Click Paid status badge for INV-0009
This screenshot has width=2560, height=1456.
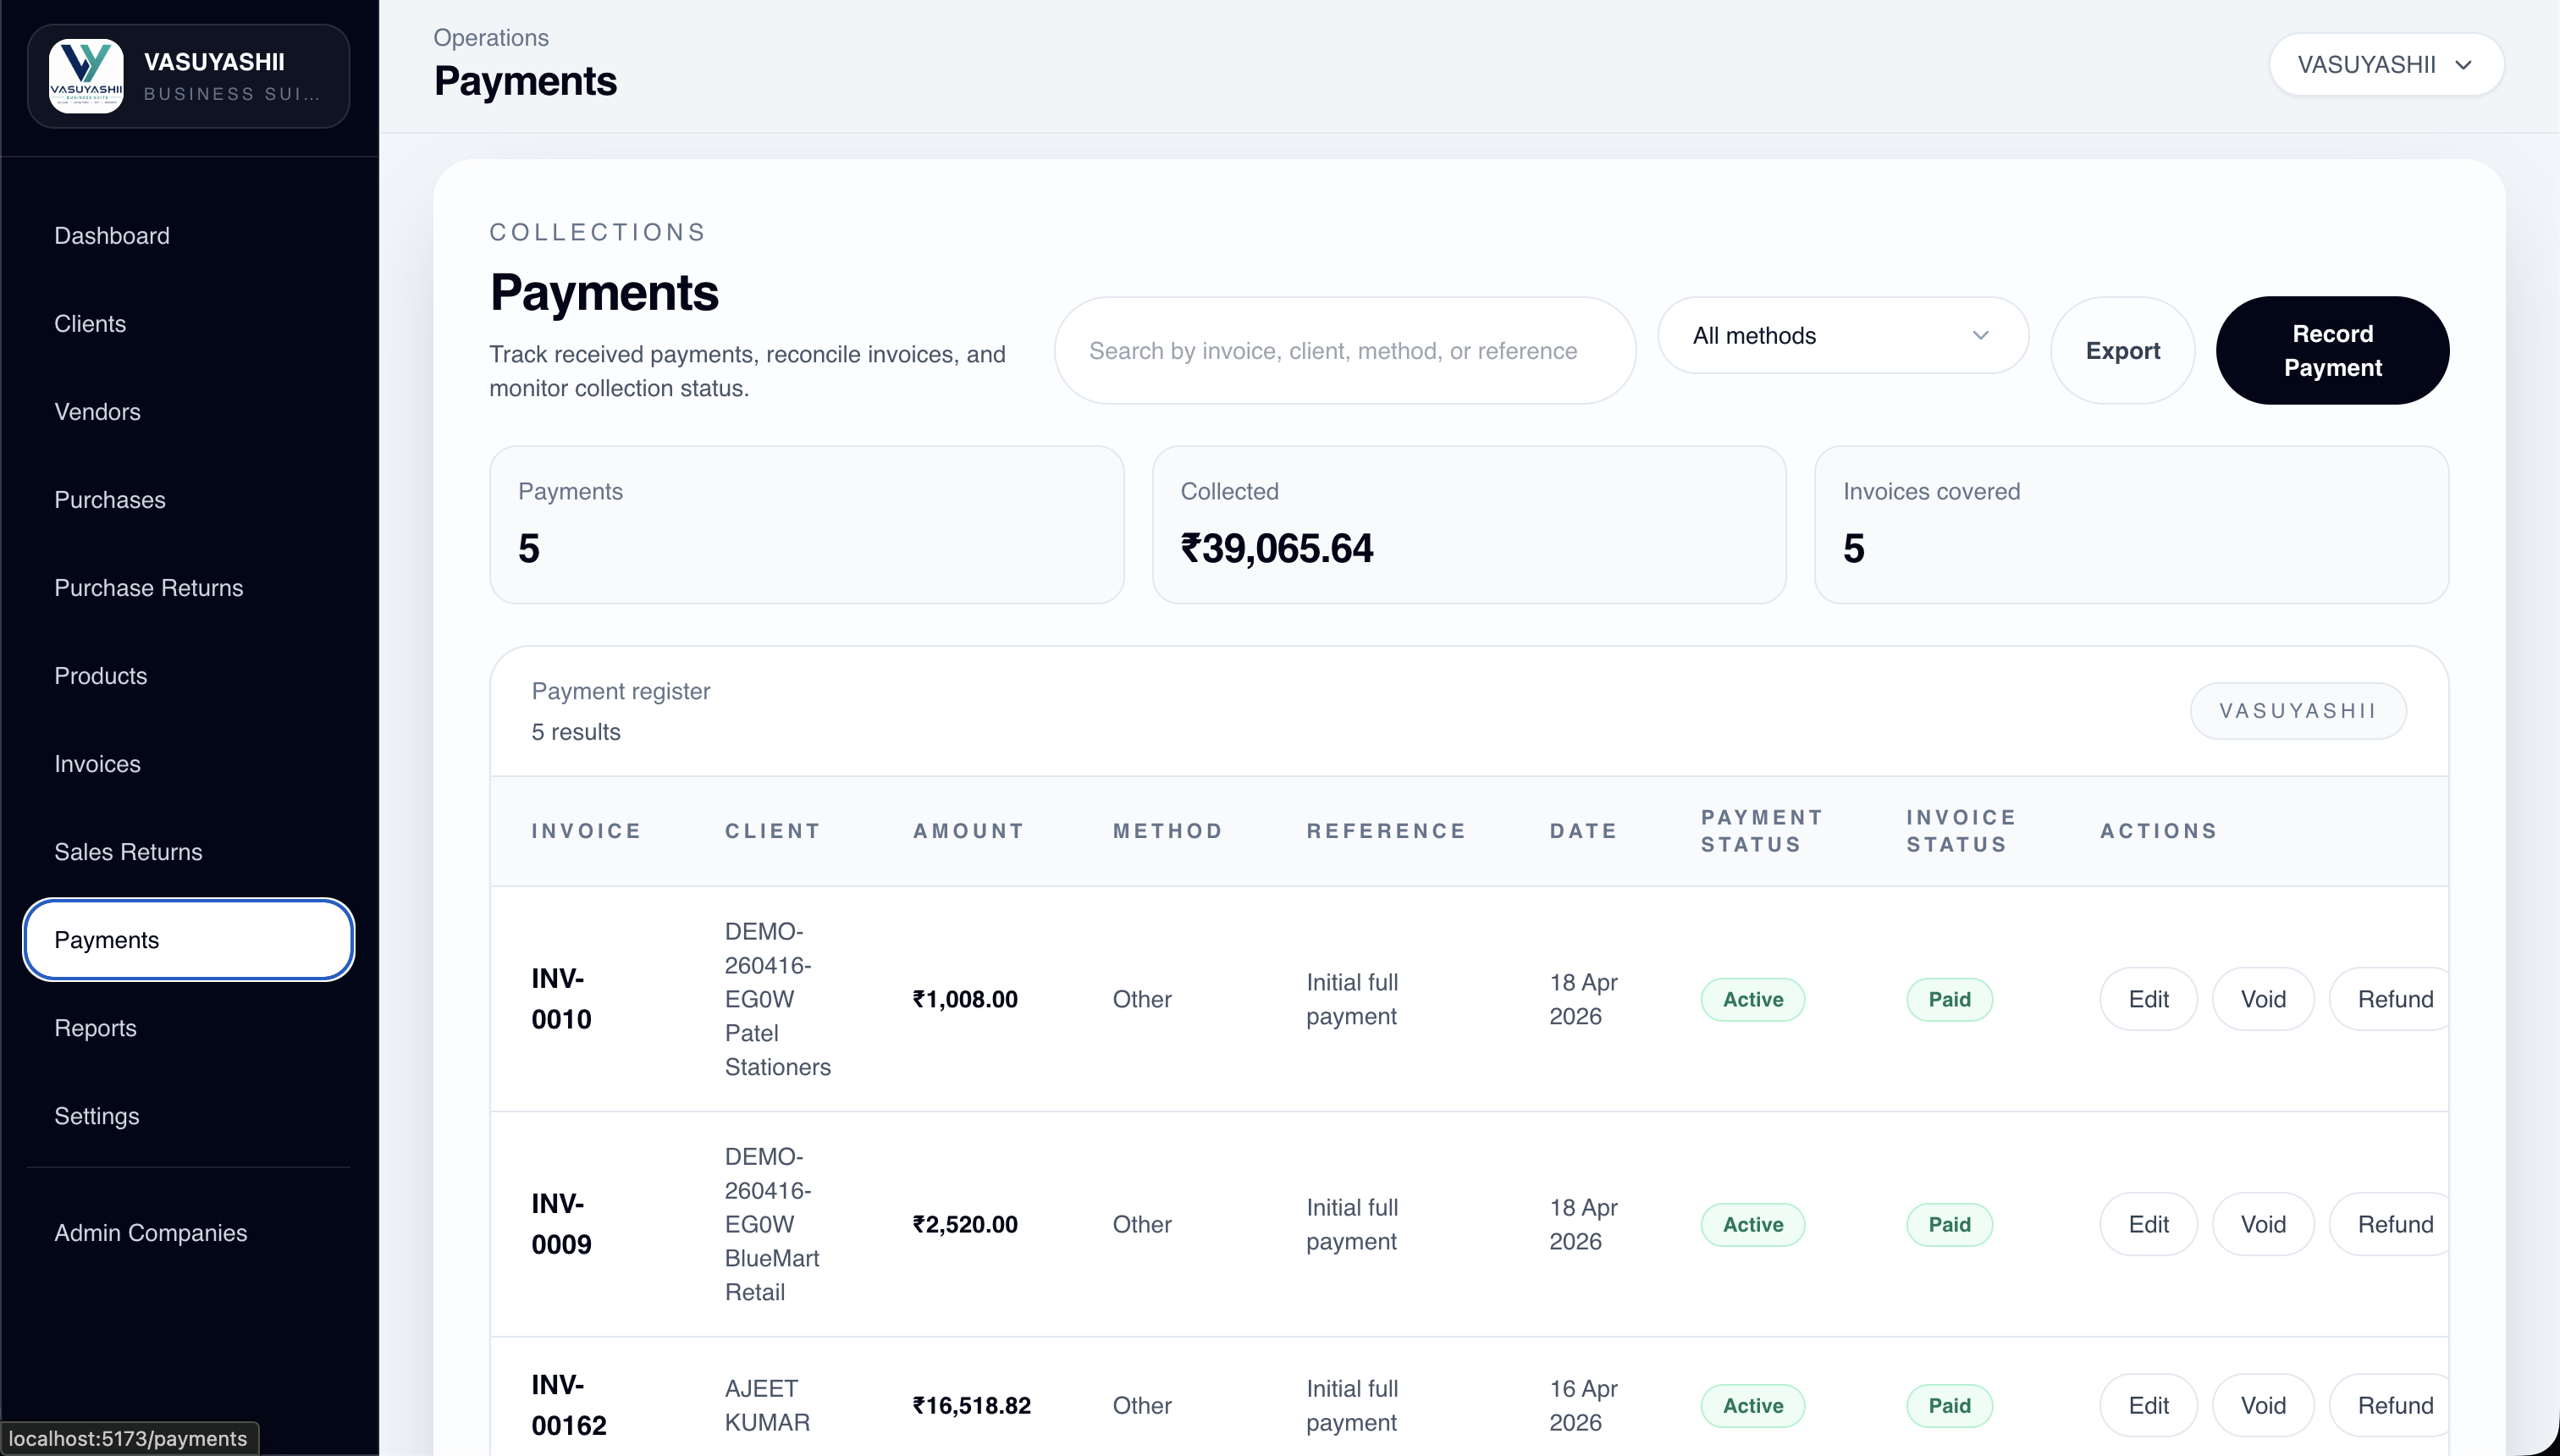tap(1949, 1224)
